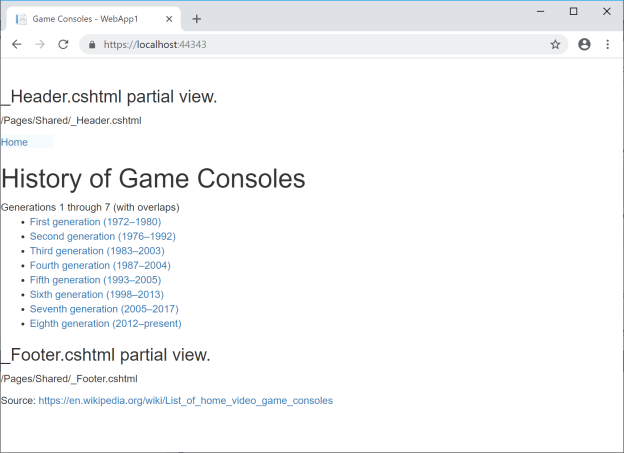Bookmark this page with star icon
Screen dimensions: 624x453
[555, 44]
